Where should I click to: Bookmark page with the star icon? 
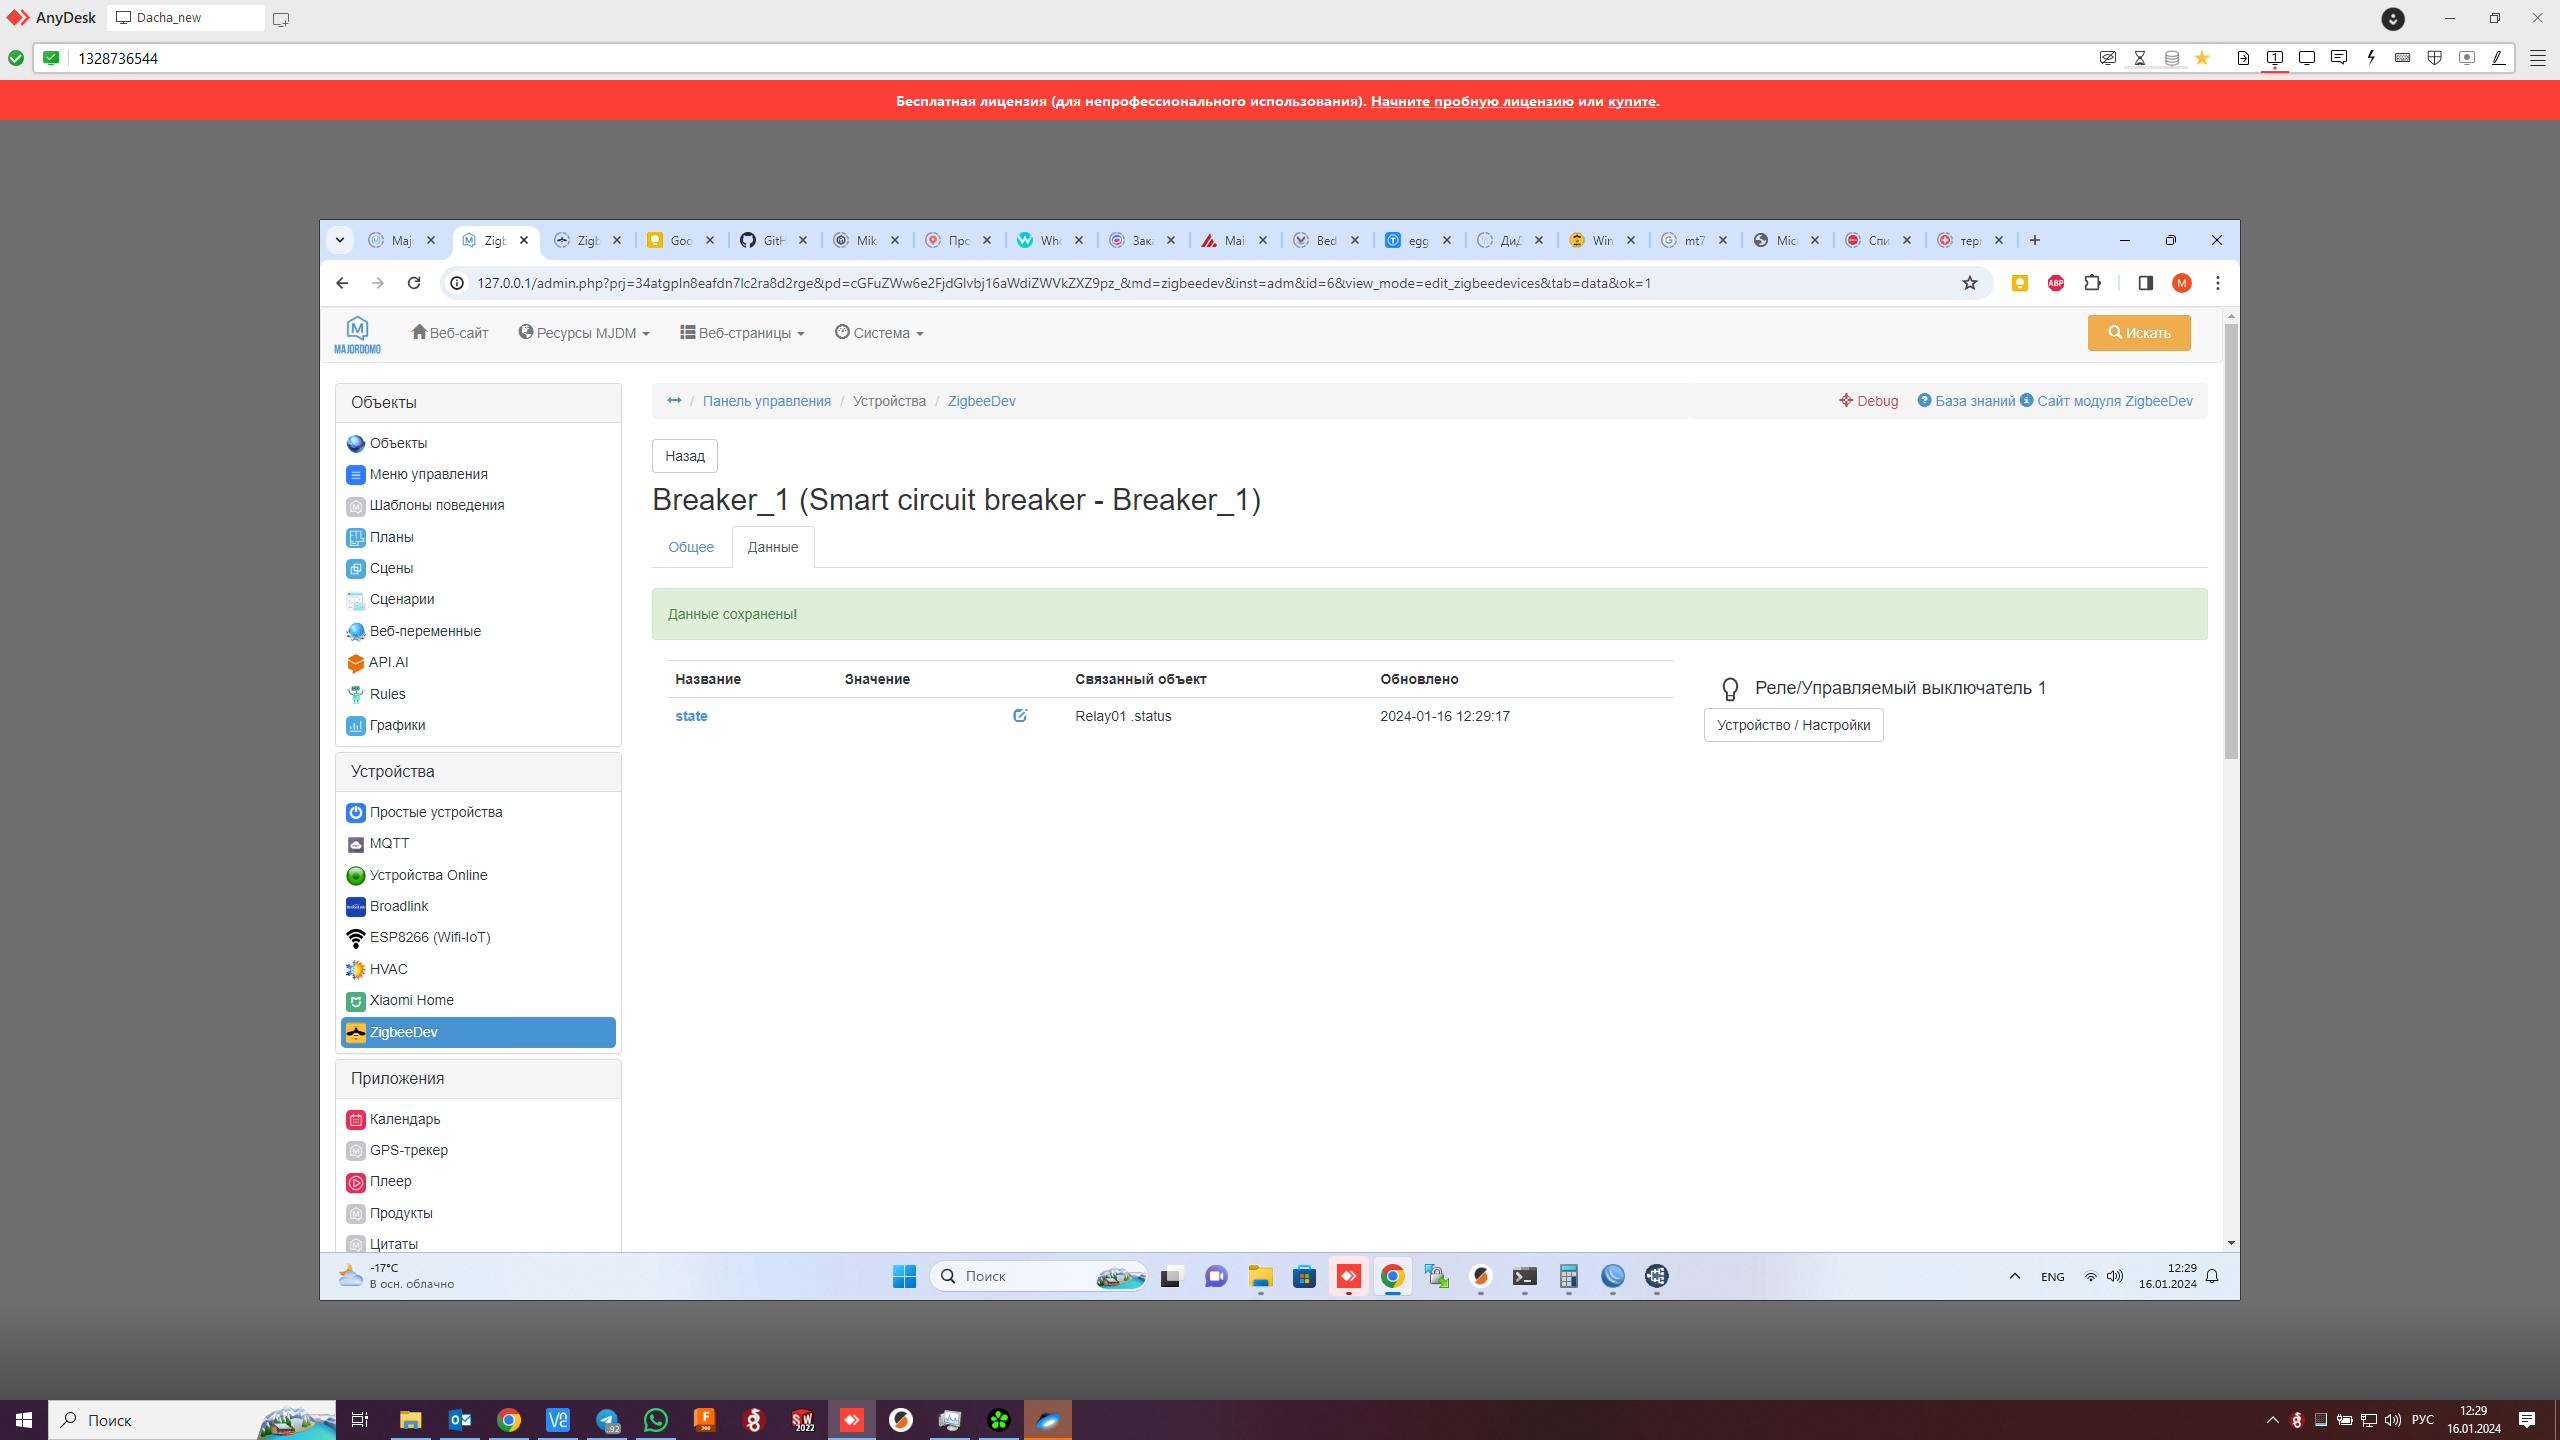pos(1969,283)
